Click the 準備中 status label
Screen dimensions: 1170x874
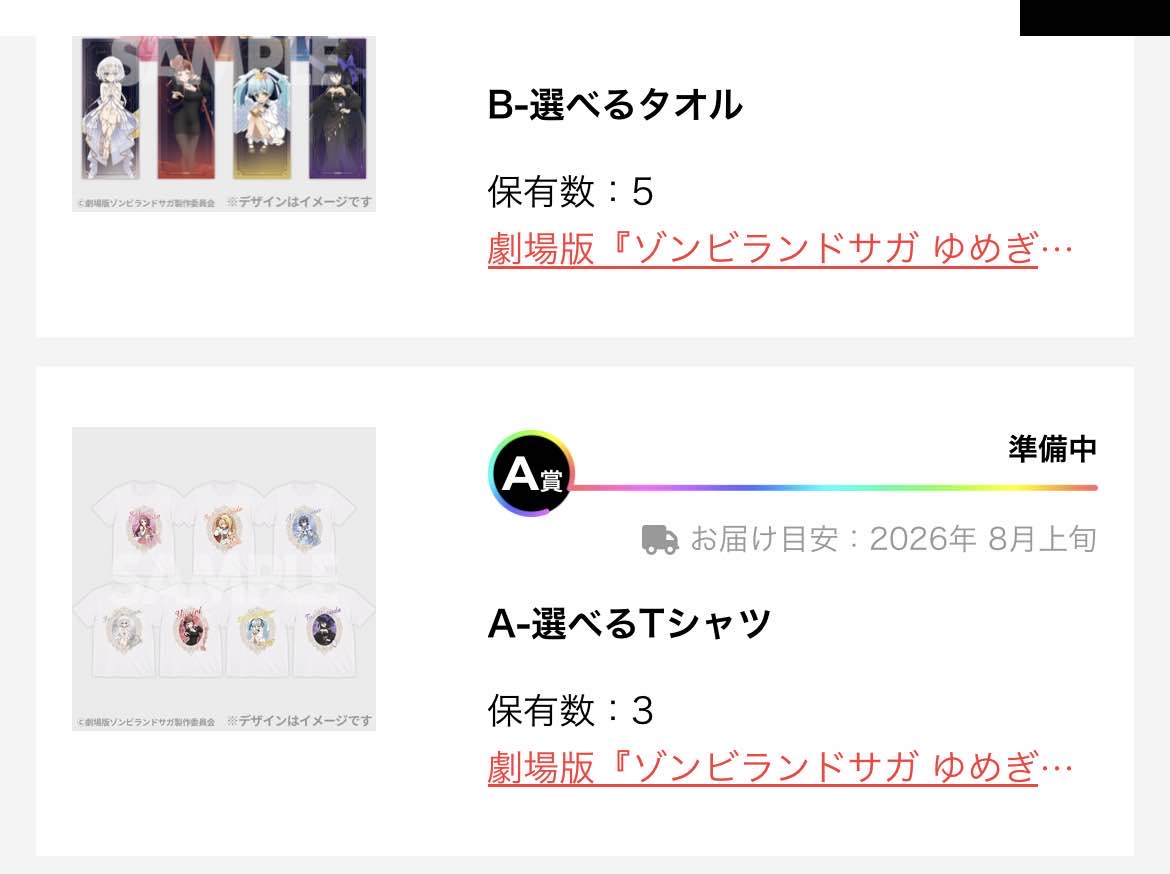pyautogui.click(x=1052, y=449)
